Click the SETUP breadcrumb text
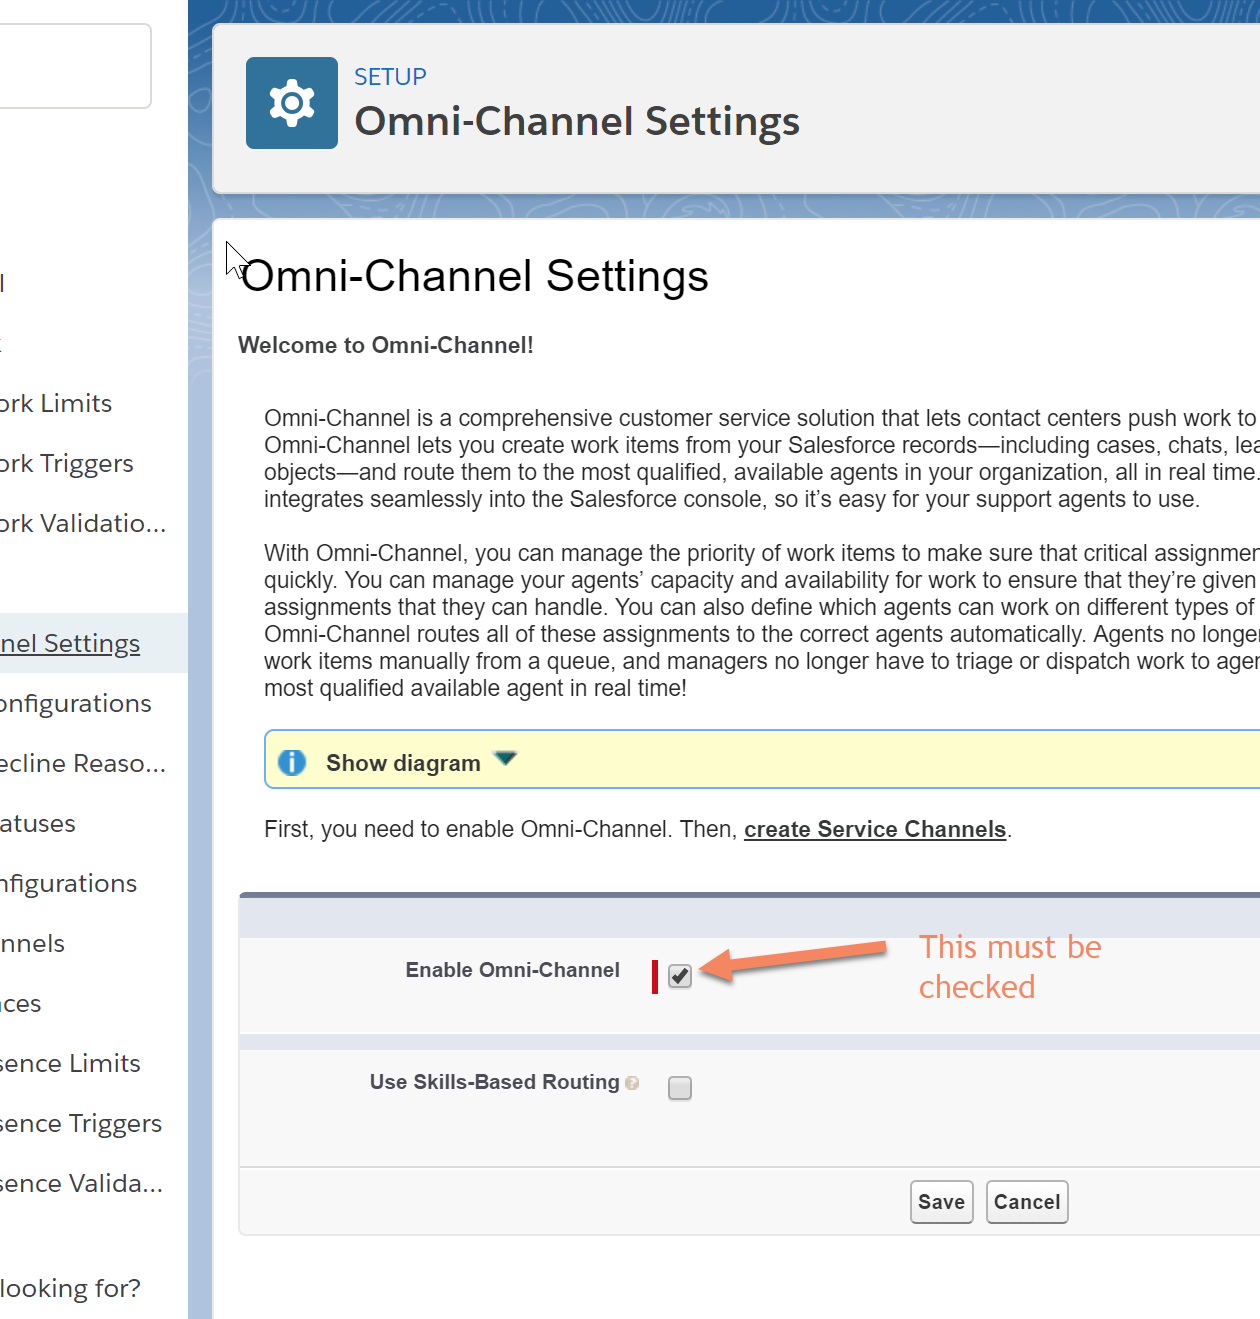The image size is (1260, 1319). [390, 77]
